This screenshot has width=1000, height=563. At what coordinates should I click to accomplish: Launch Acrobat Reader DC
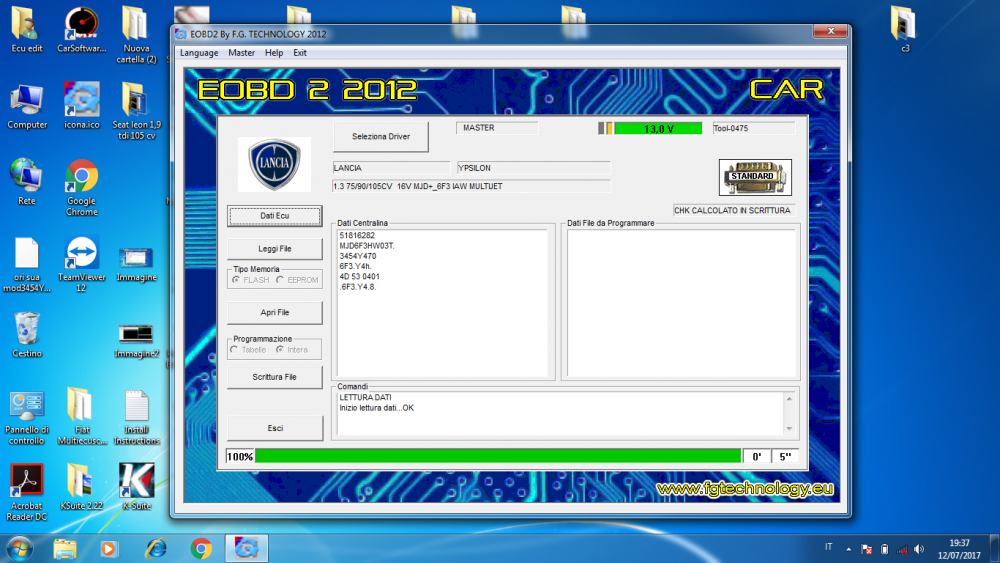click(27, 492)
